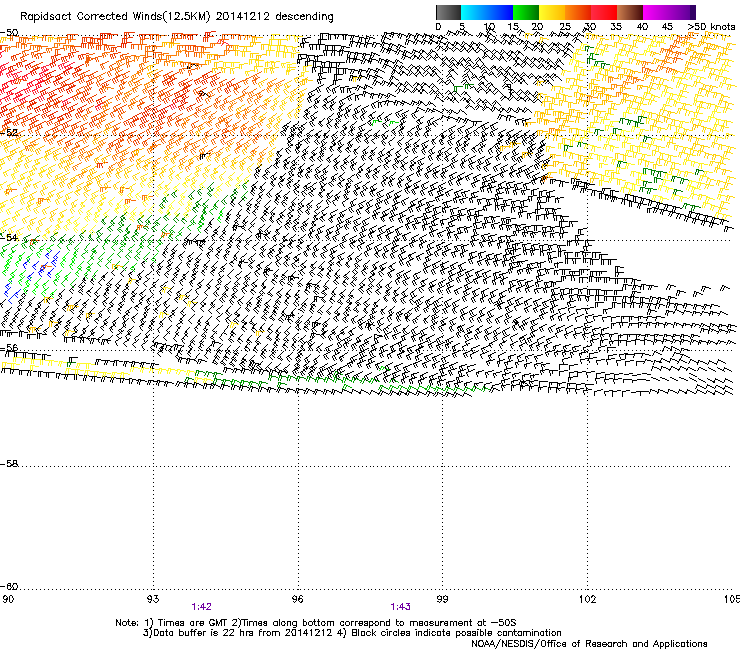Viewport: 740px width, 650px height.
Task: Click the longitude label '99' on the bottom axis
Action: pos(442,599)
